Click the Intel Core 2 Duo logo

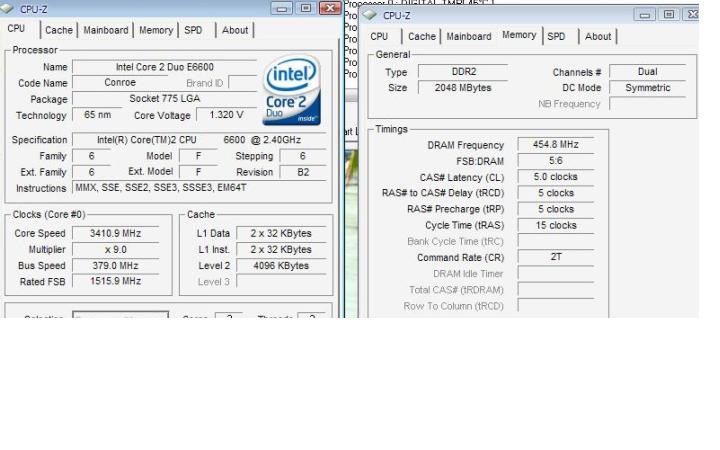(x=292, y=90)
